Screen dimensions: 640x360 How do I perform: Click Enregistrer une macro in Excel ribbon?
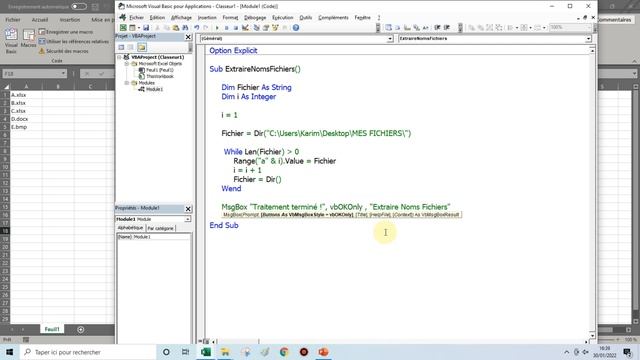point(66,31)
